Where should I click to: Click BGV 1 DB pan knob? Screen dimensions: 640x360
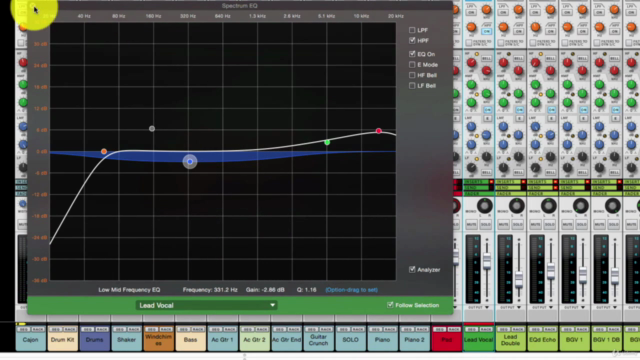tap(612, 205)
